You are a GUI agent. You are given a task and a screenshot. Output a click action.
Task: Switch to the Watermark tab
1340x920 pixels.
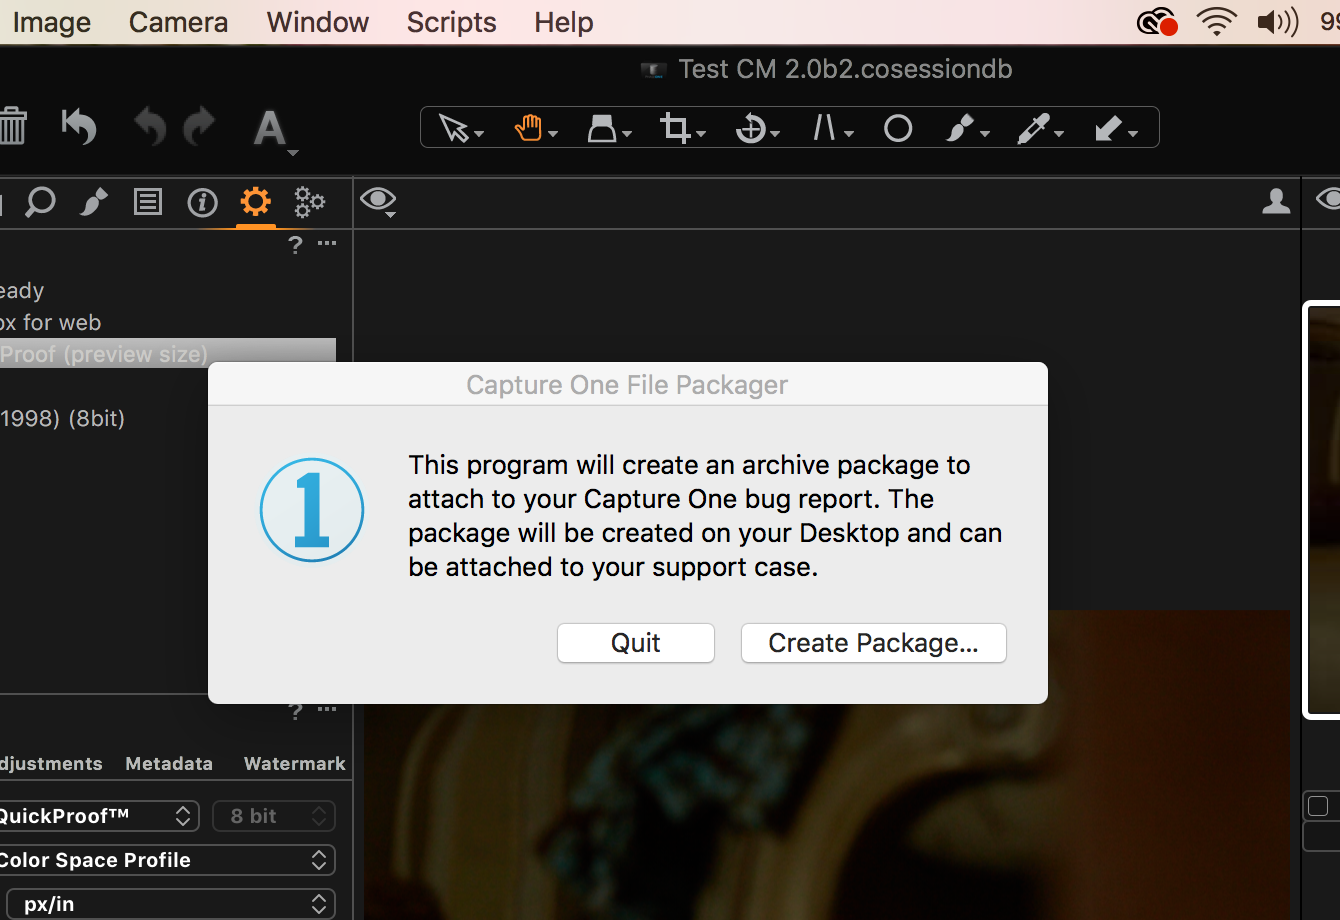point(295,764)
